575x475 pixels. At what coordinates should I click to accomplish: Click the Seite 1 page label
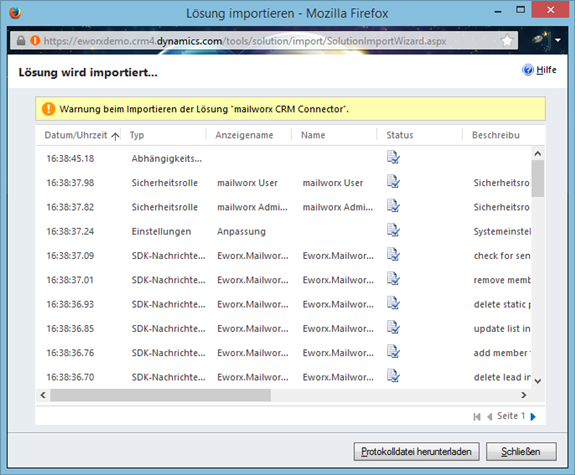tap(511, 416)
